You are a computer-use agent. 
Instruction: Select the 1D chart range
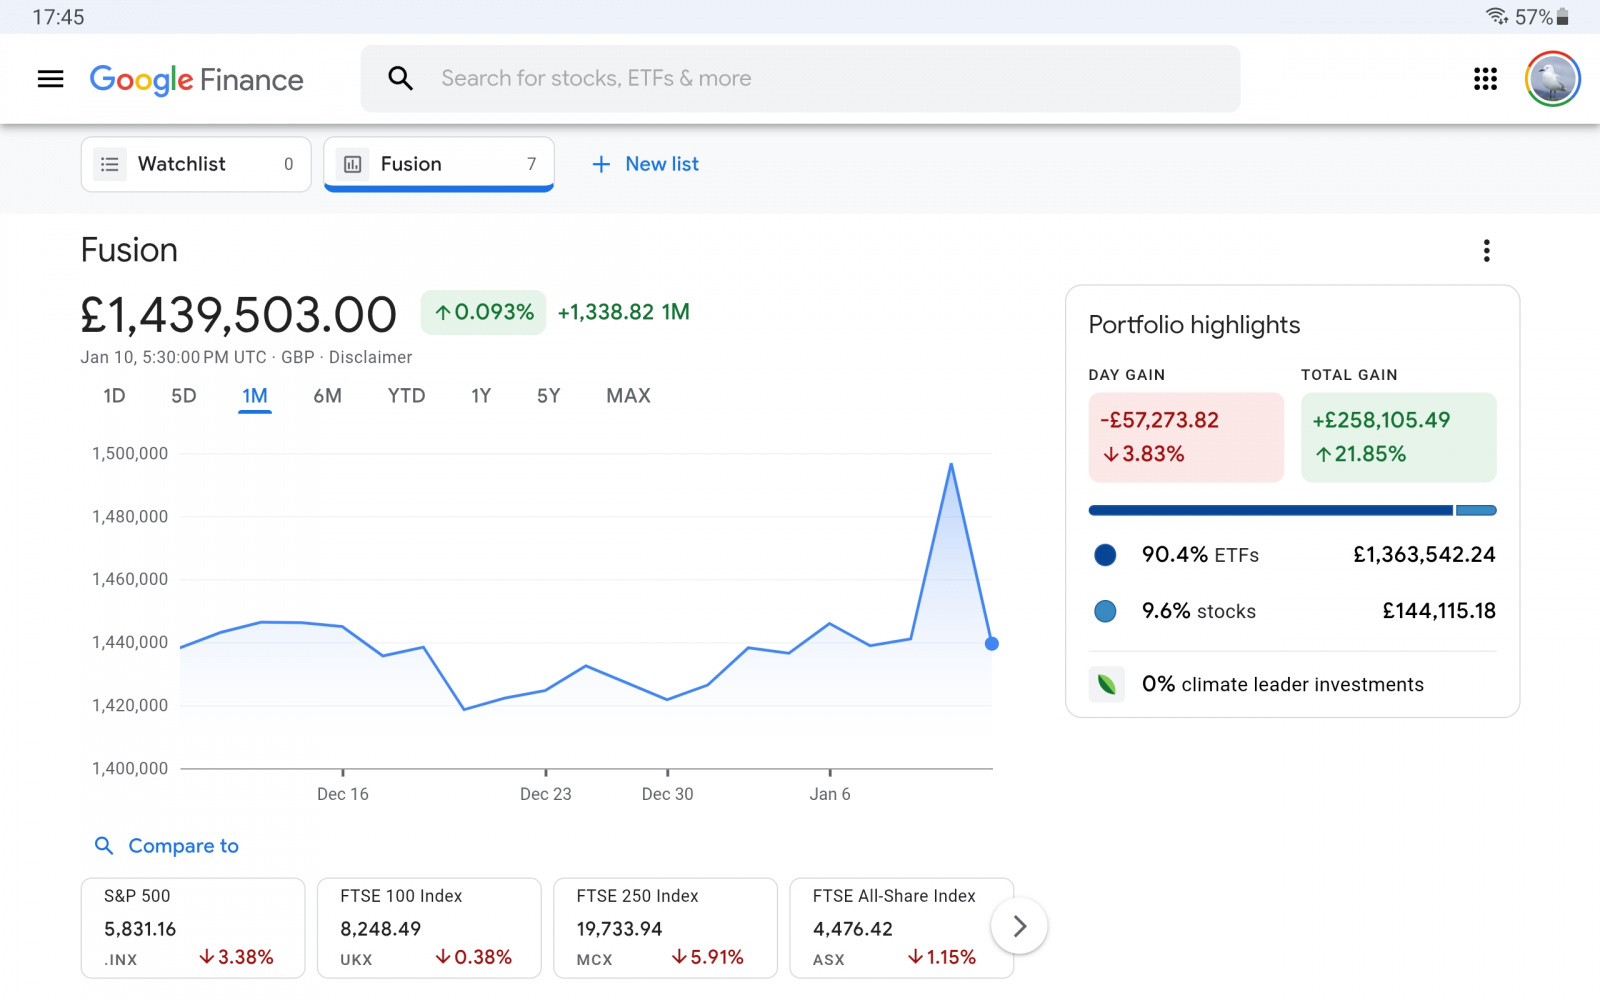pos(114,396)
